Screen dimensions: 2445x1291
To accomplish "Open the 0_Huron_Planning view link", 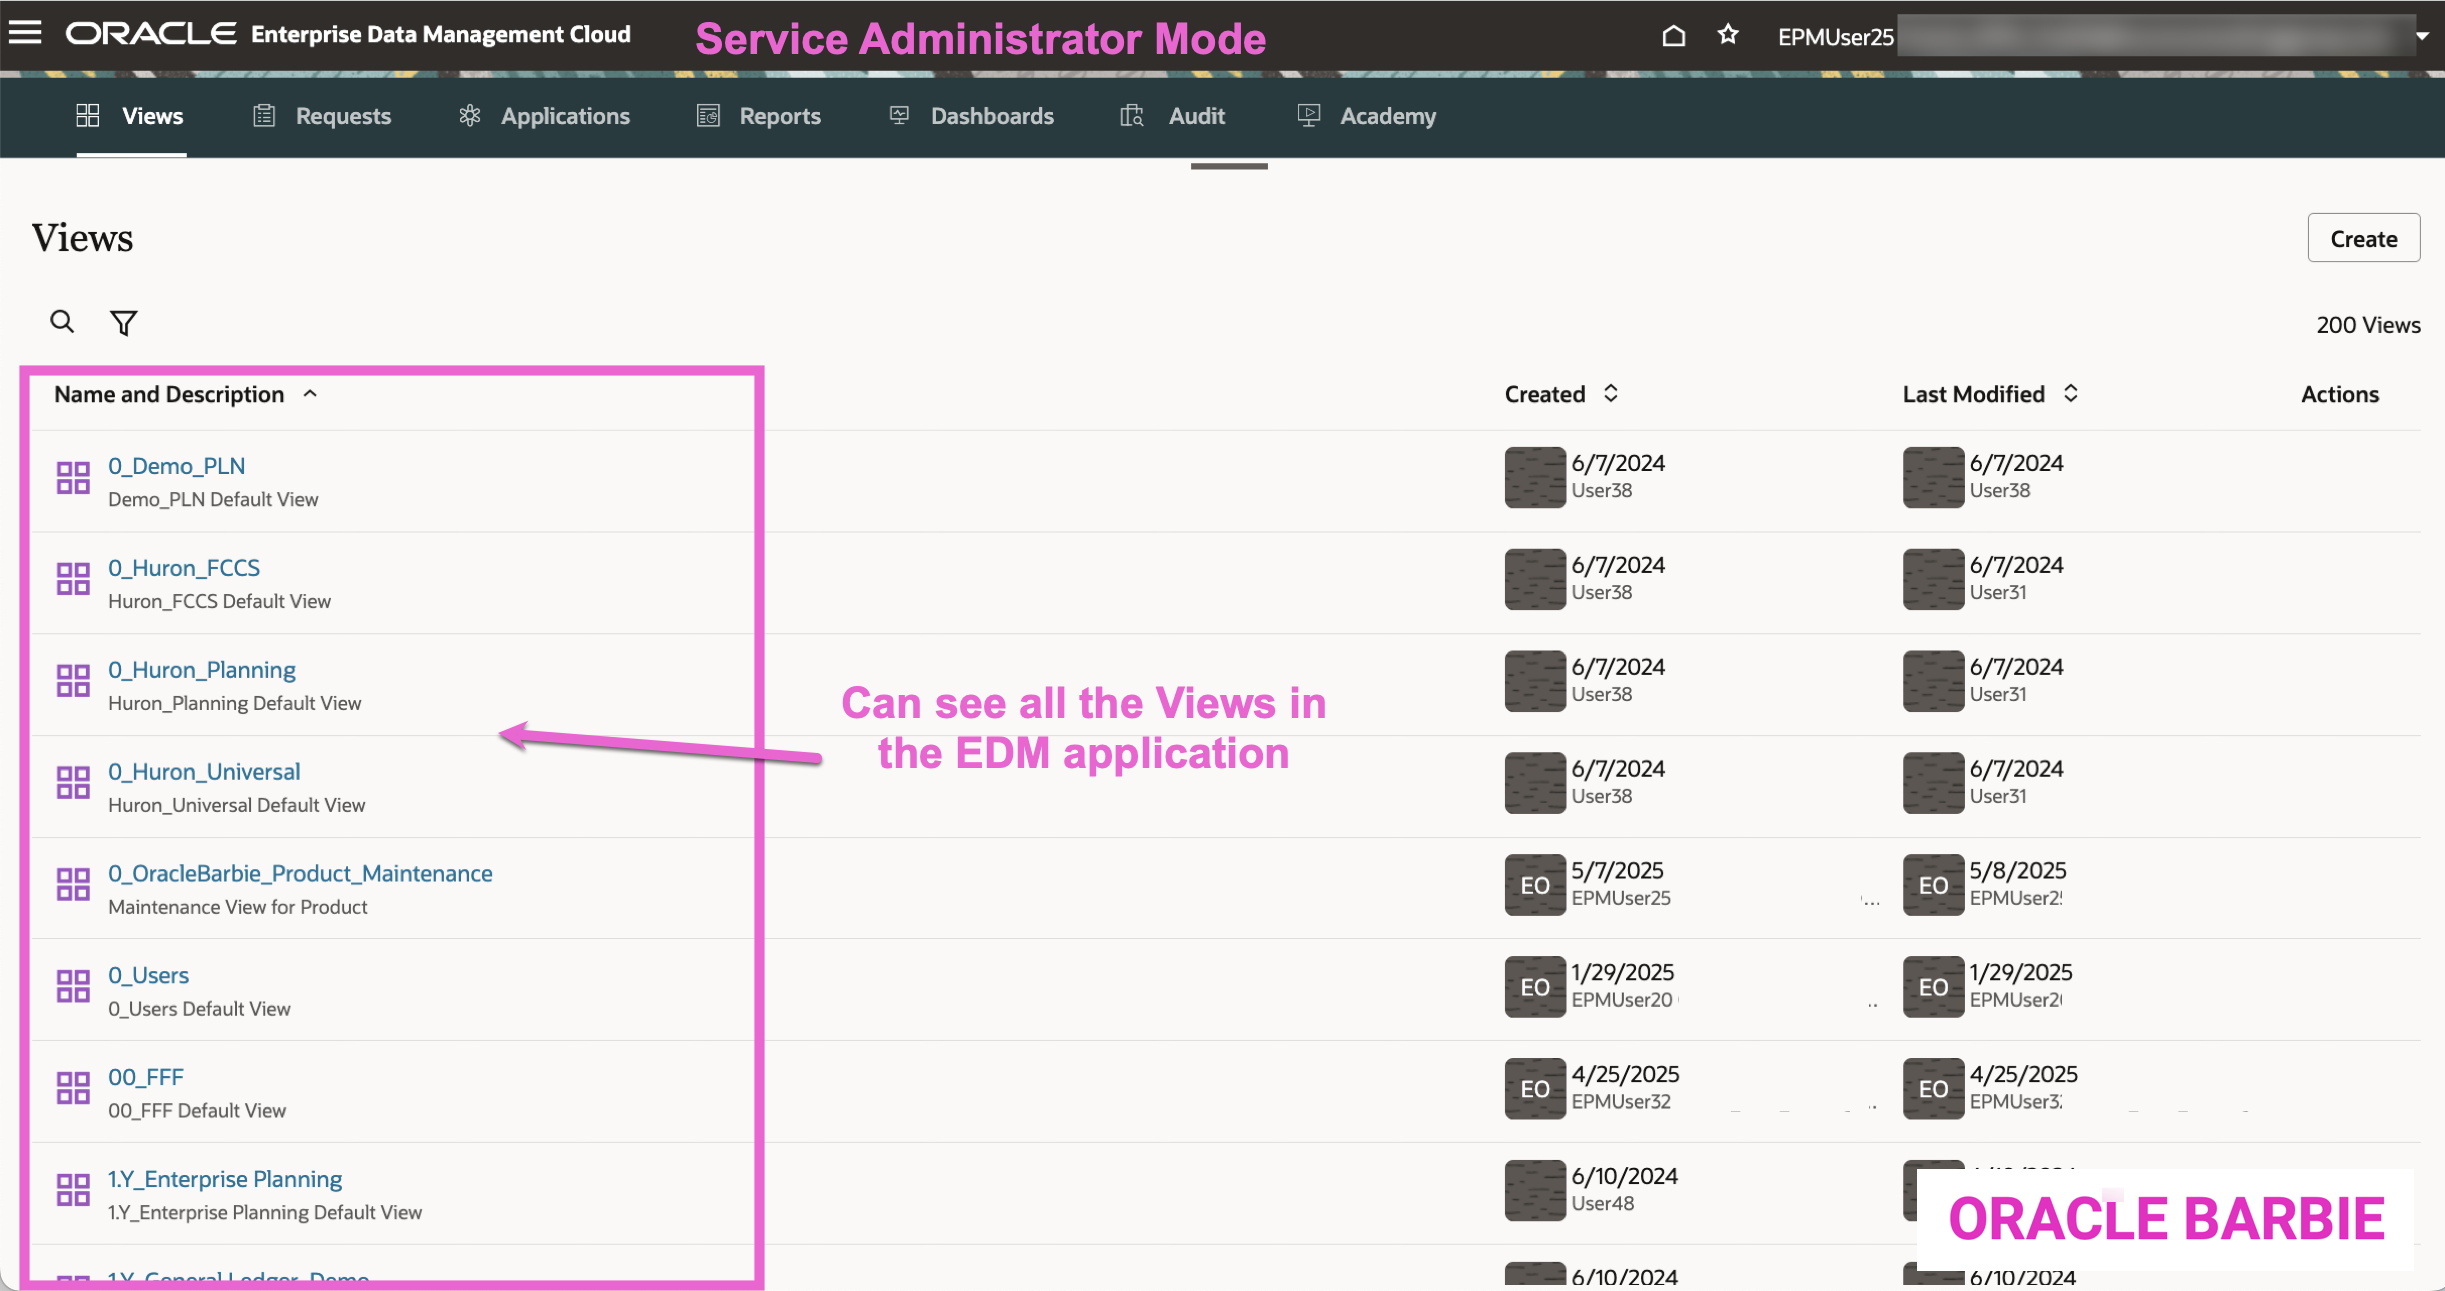I will [x=202, y=669].
